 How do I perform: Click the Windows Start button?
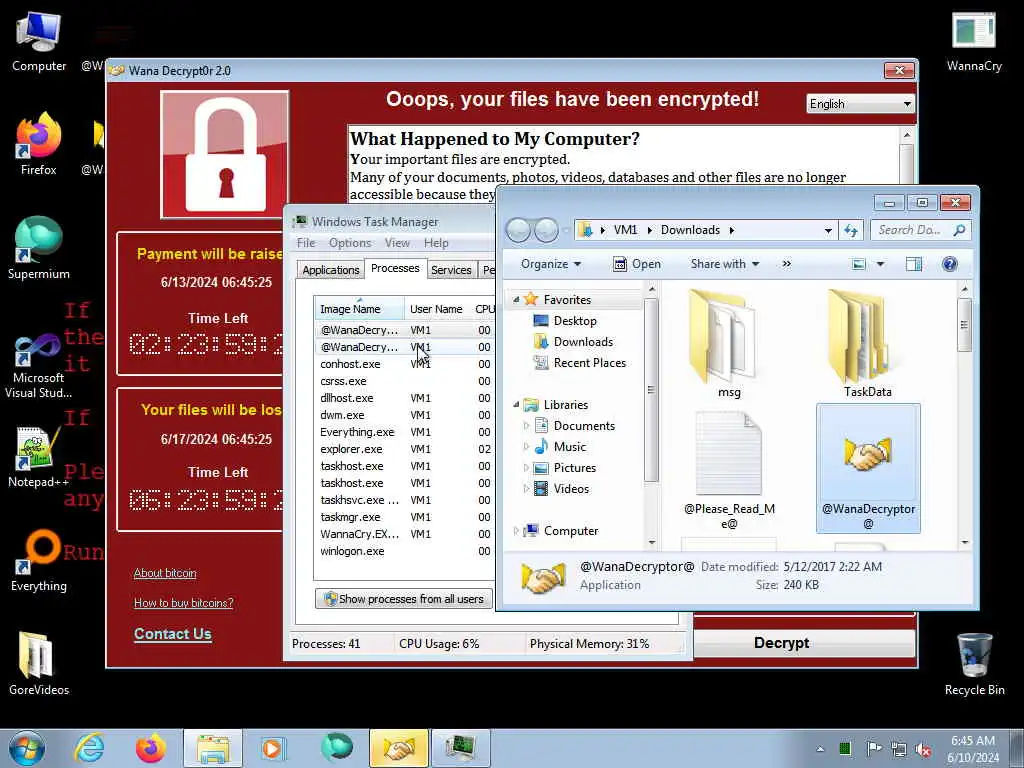coord(27,748)
